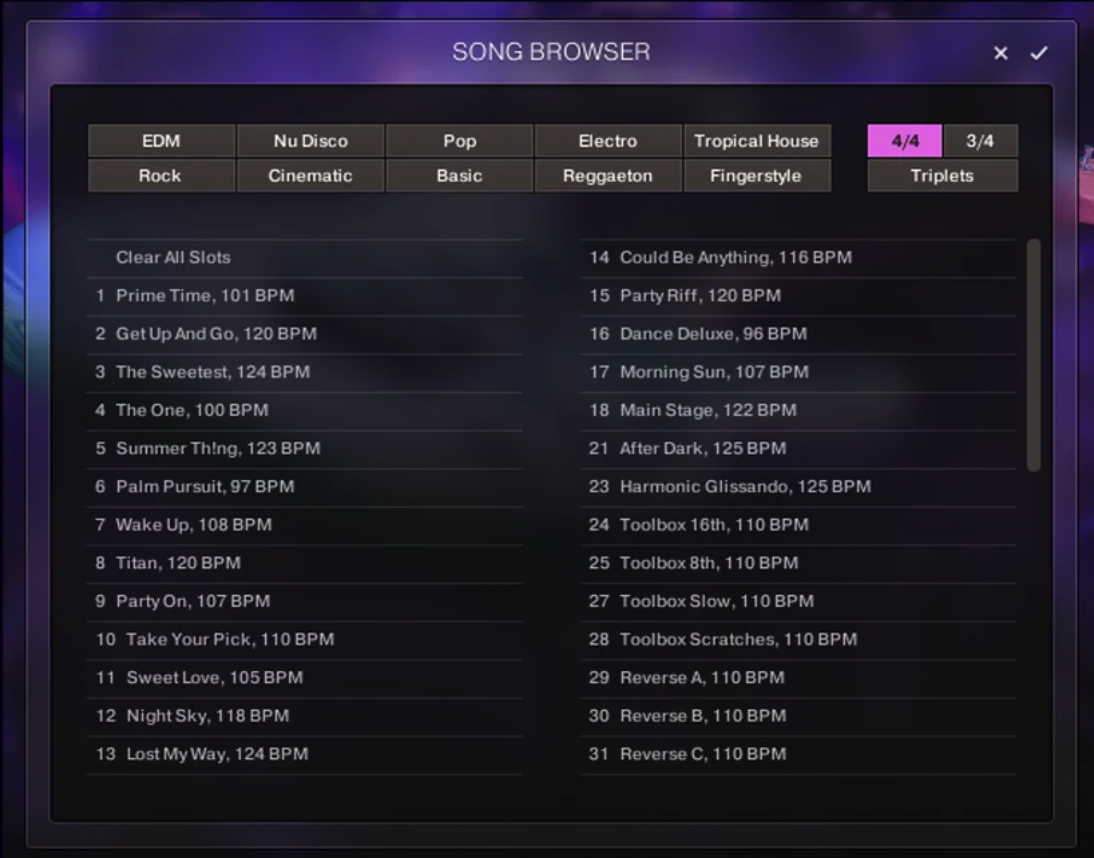This screenshot has width=1094, height=858.
Task: Select song Prime Time, 101 BPM
Action: coord(305,296)
